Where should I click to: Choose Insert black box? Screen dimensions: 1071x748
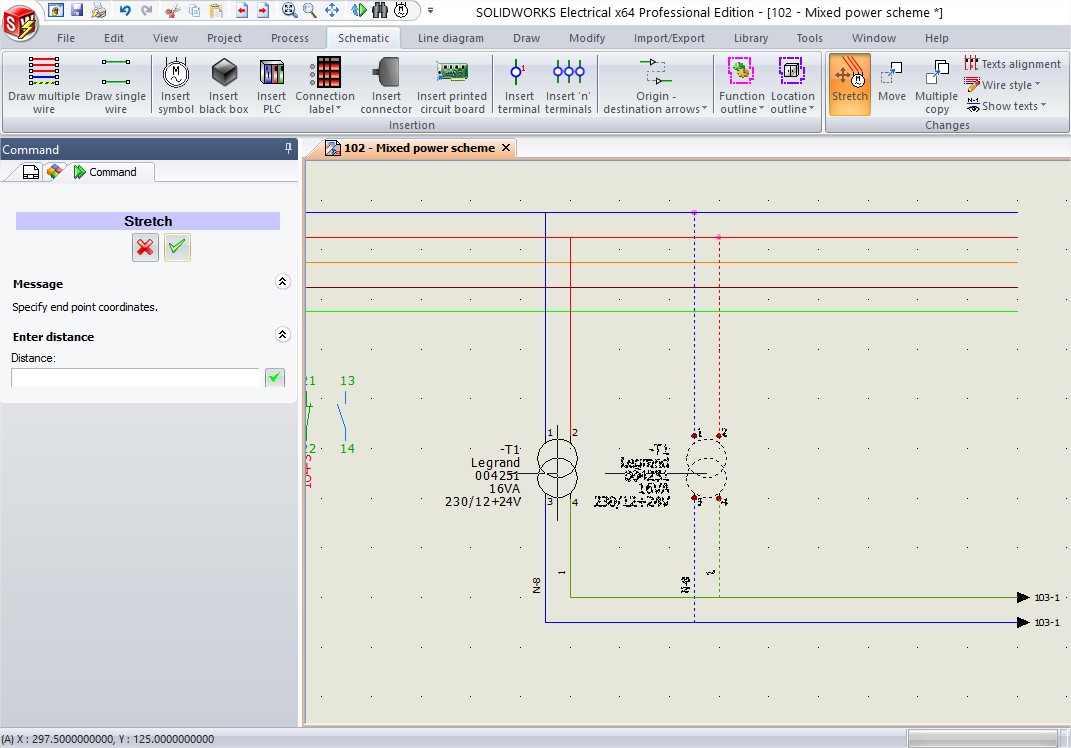(x=224, y=84)
